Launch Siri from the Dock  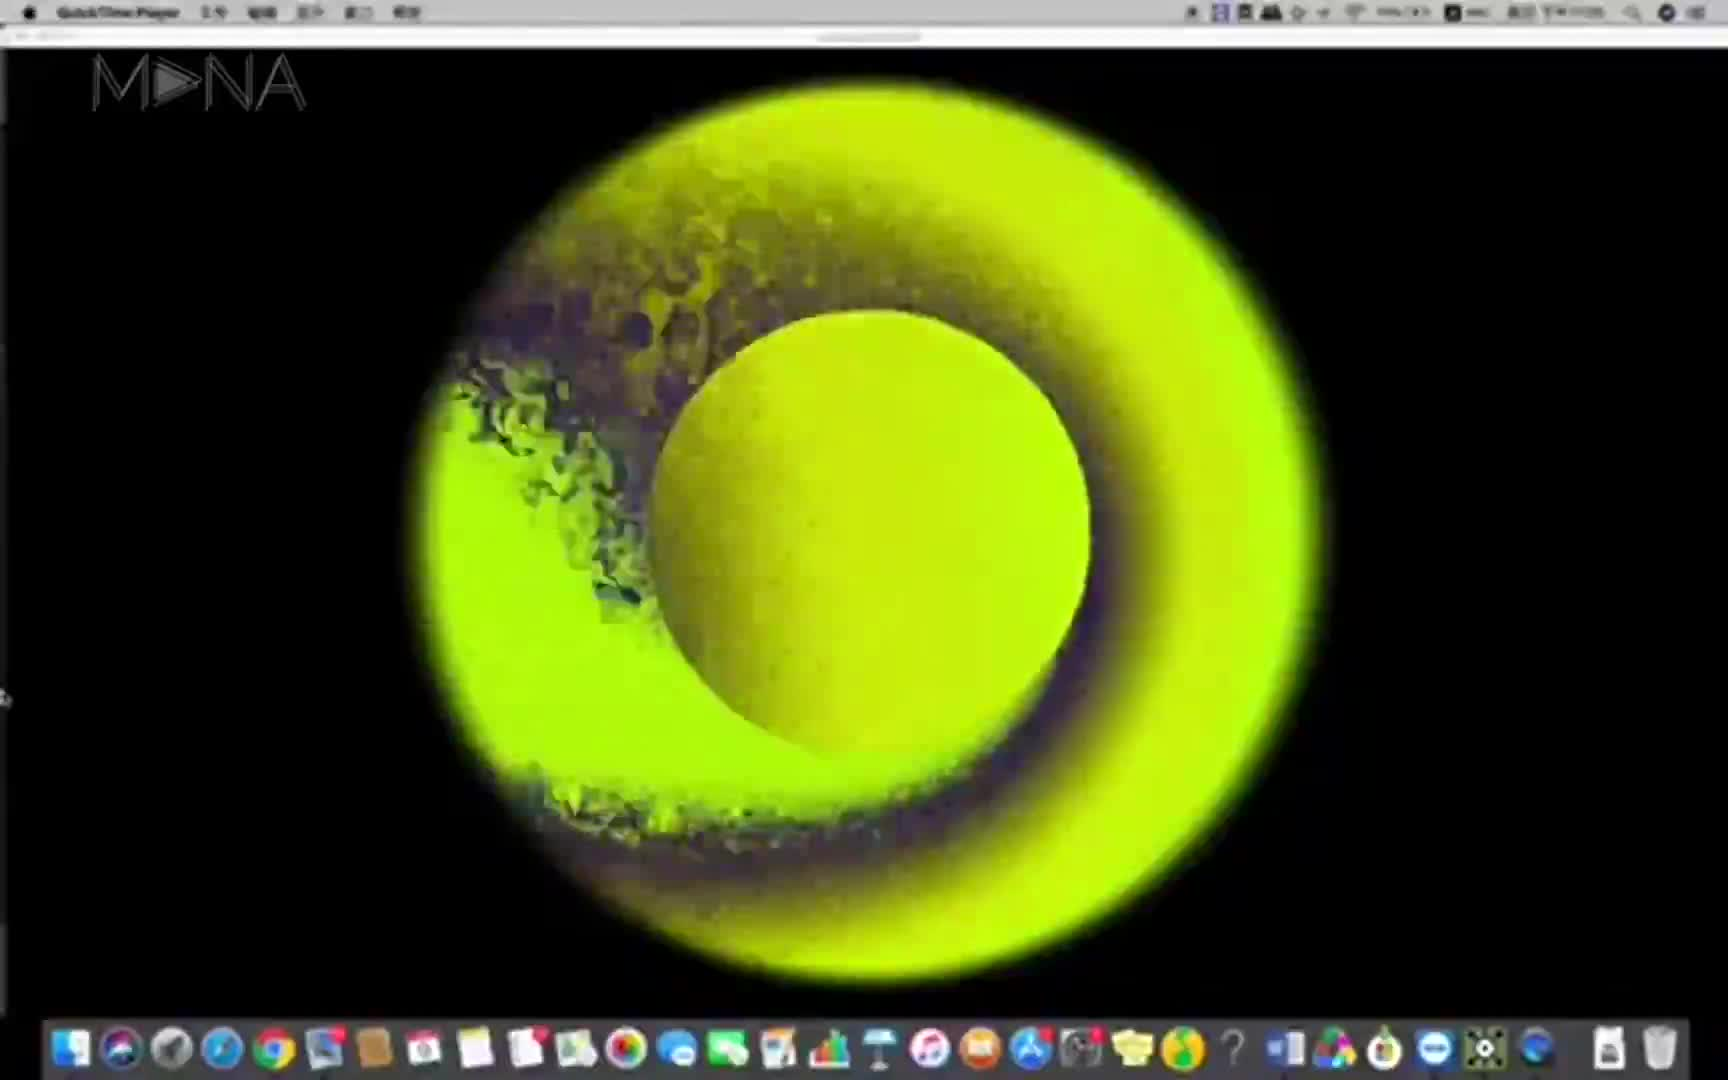coord(121,1049)
